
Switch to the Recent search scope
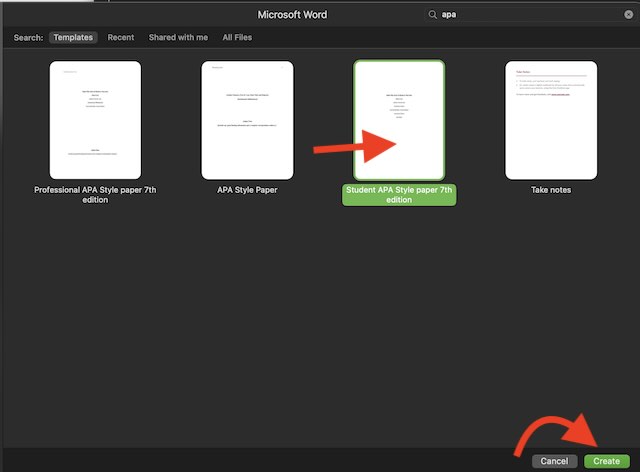click(x=121, y=38)
